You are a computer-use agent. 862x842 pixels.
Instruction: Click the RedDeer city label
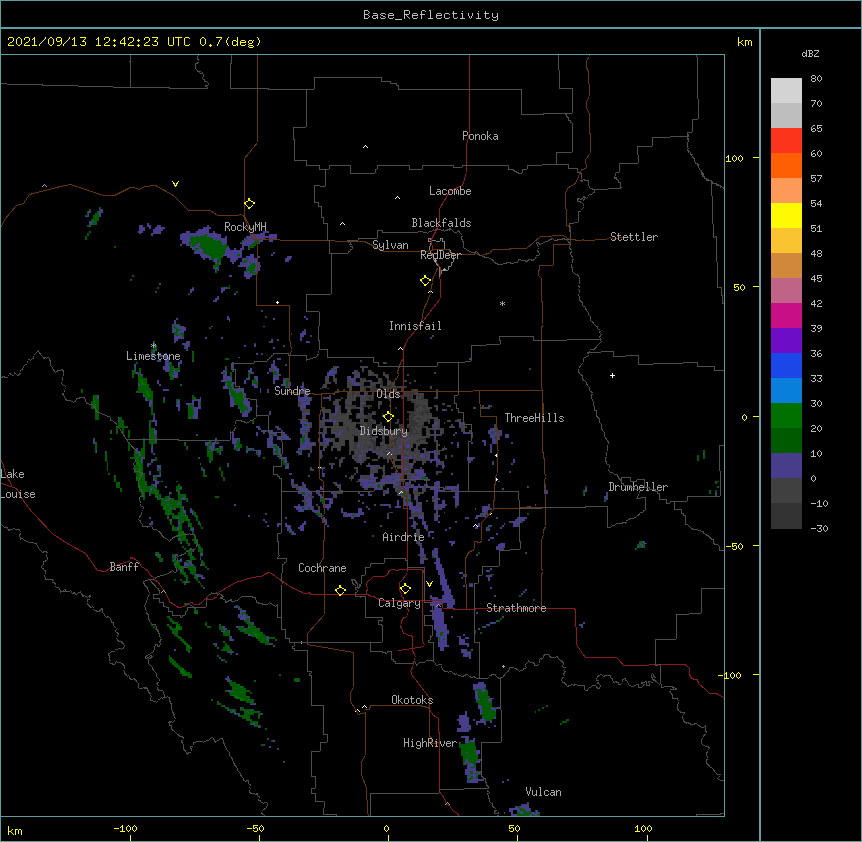[440, 255]
